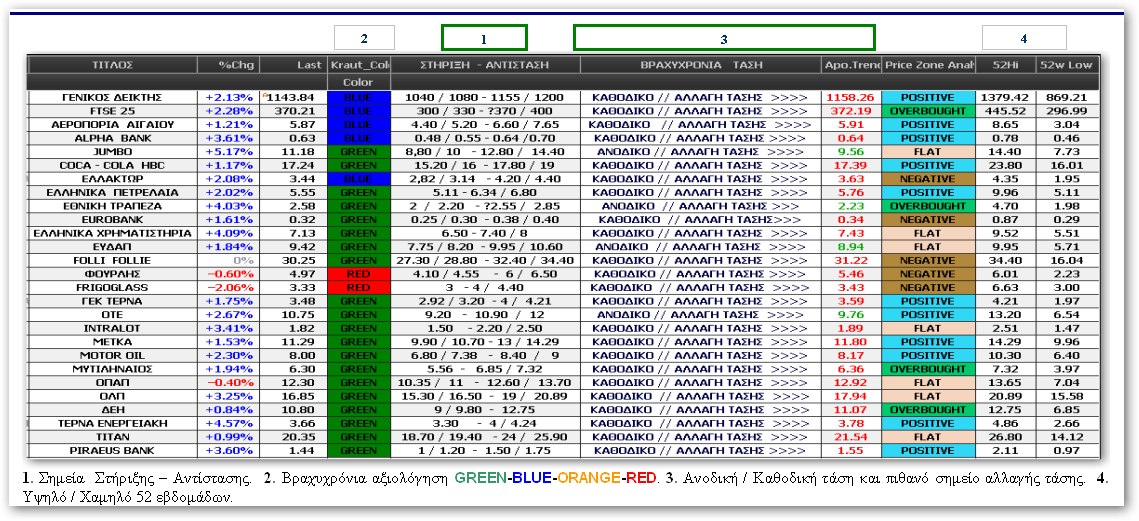This screenshot has width=1139, height=521.
Task: Select the Apo.Trend column header
Action: pos(851,65)
